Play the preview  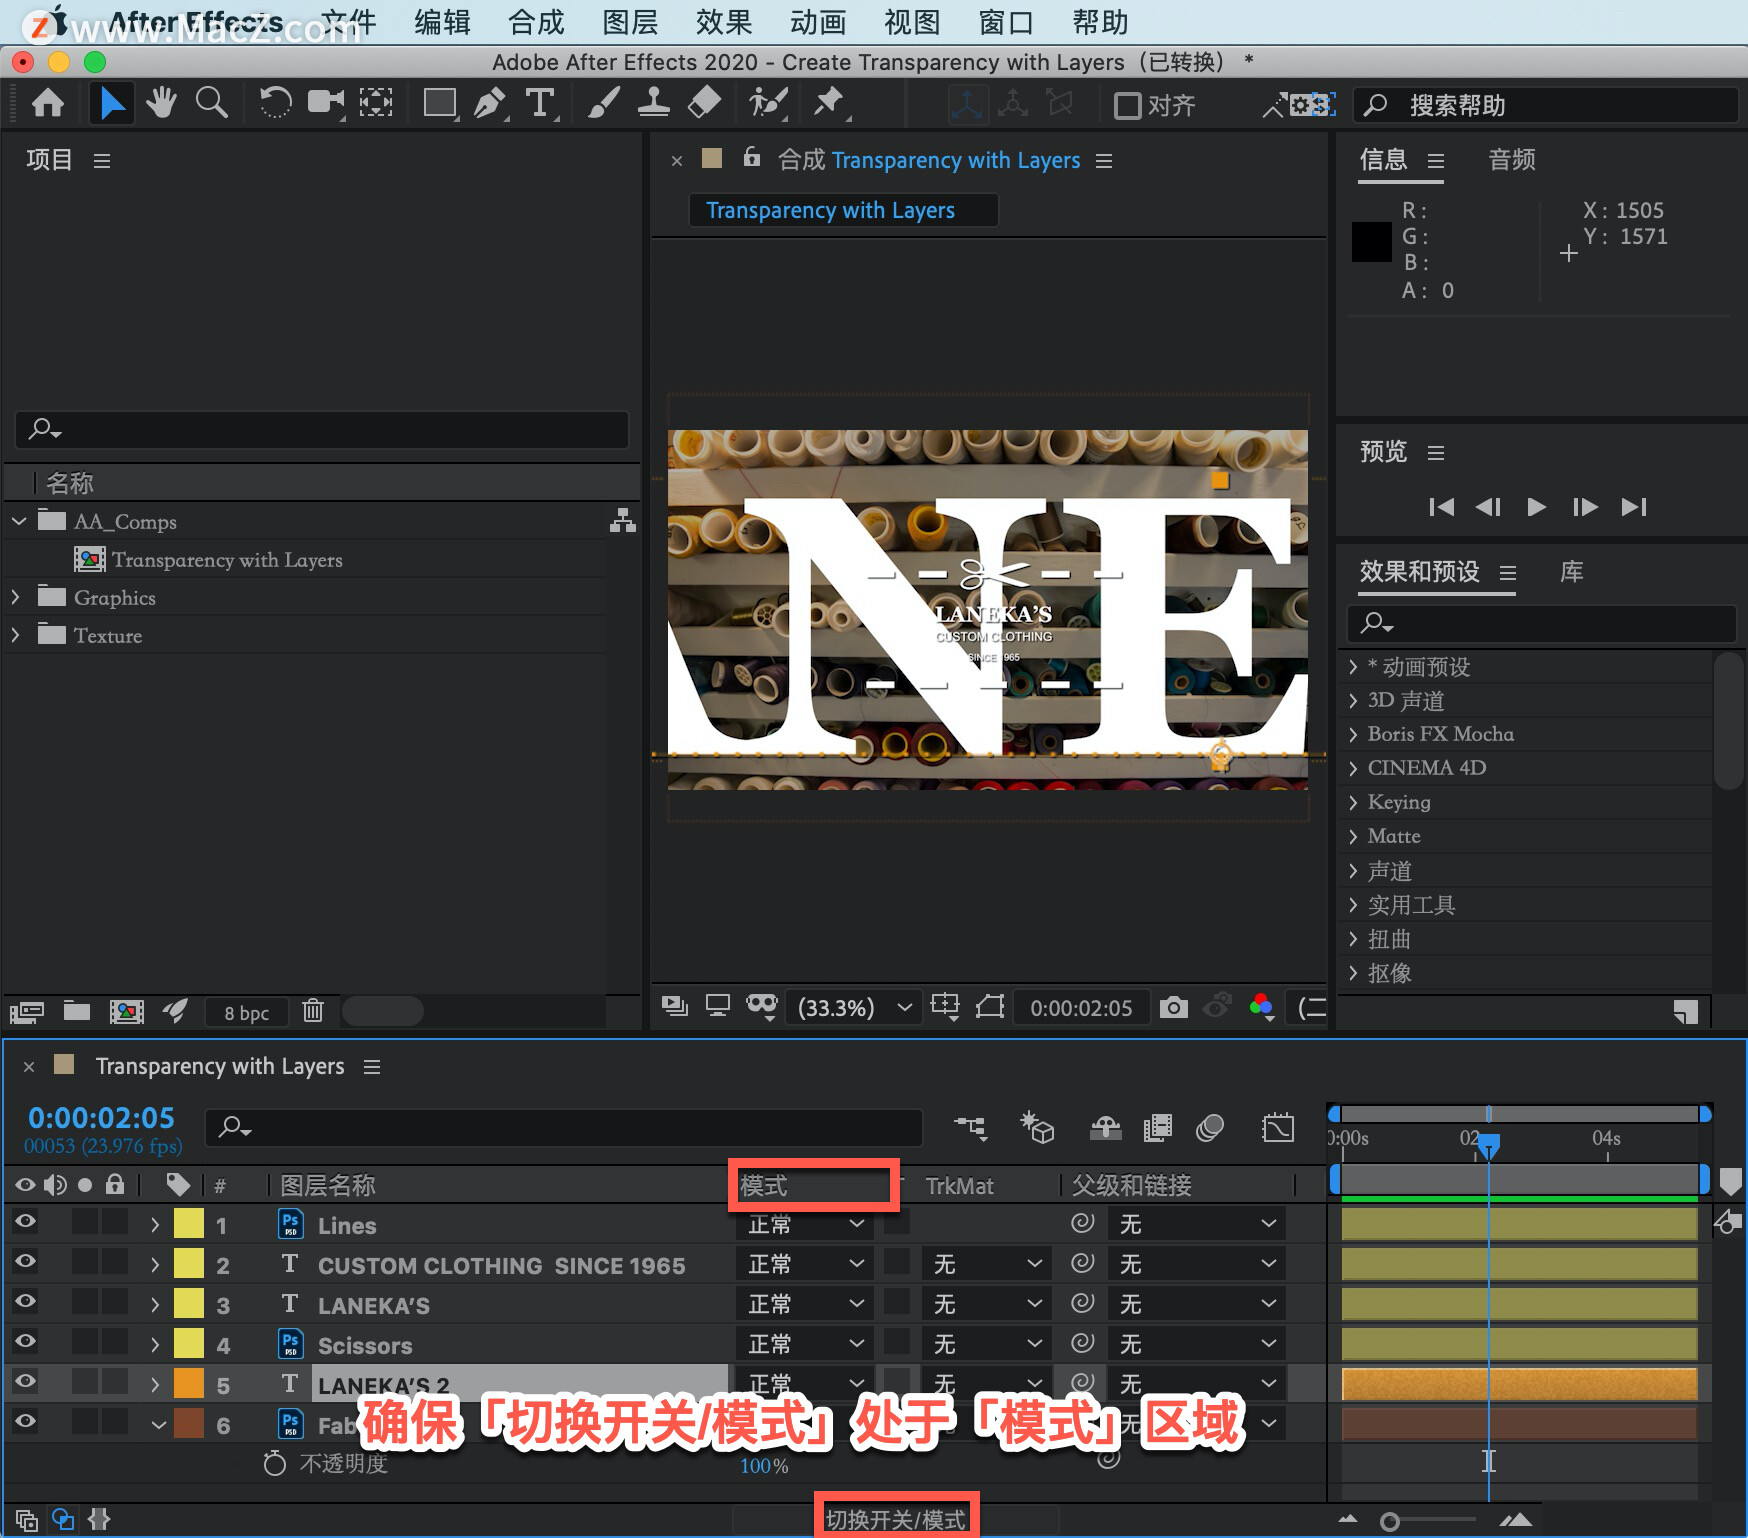[1537, 507]
